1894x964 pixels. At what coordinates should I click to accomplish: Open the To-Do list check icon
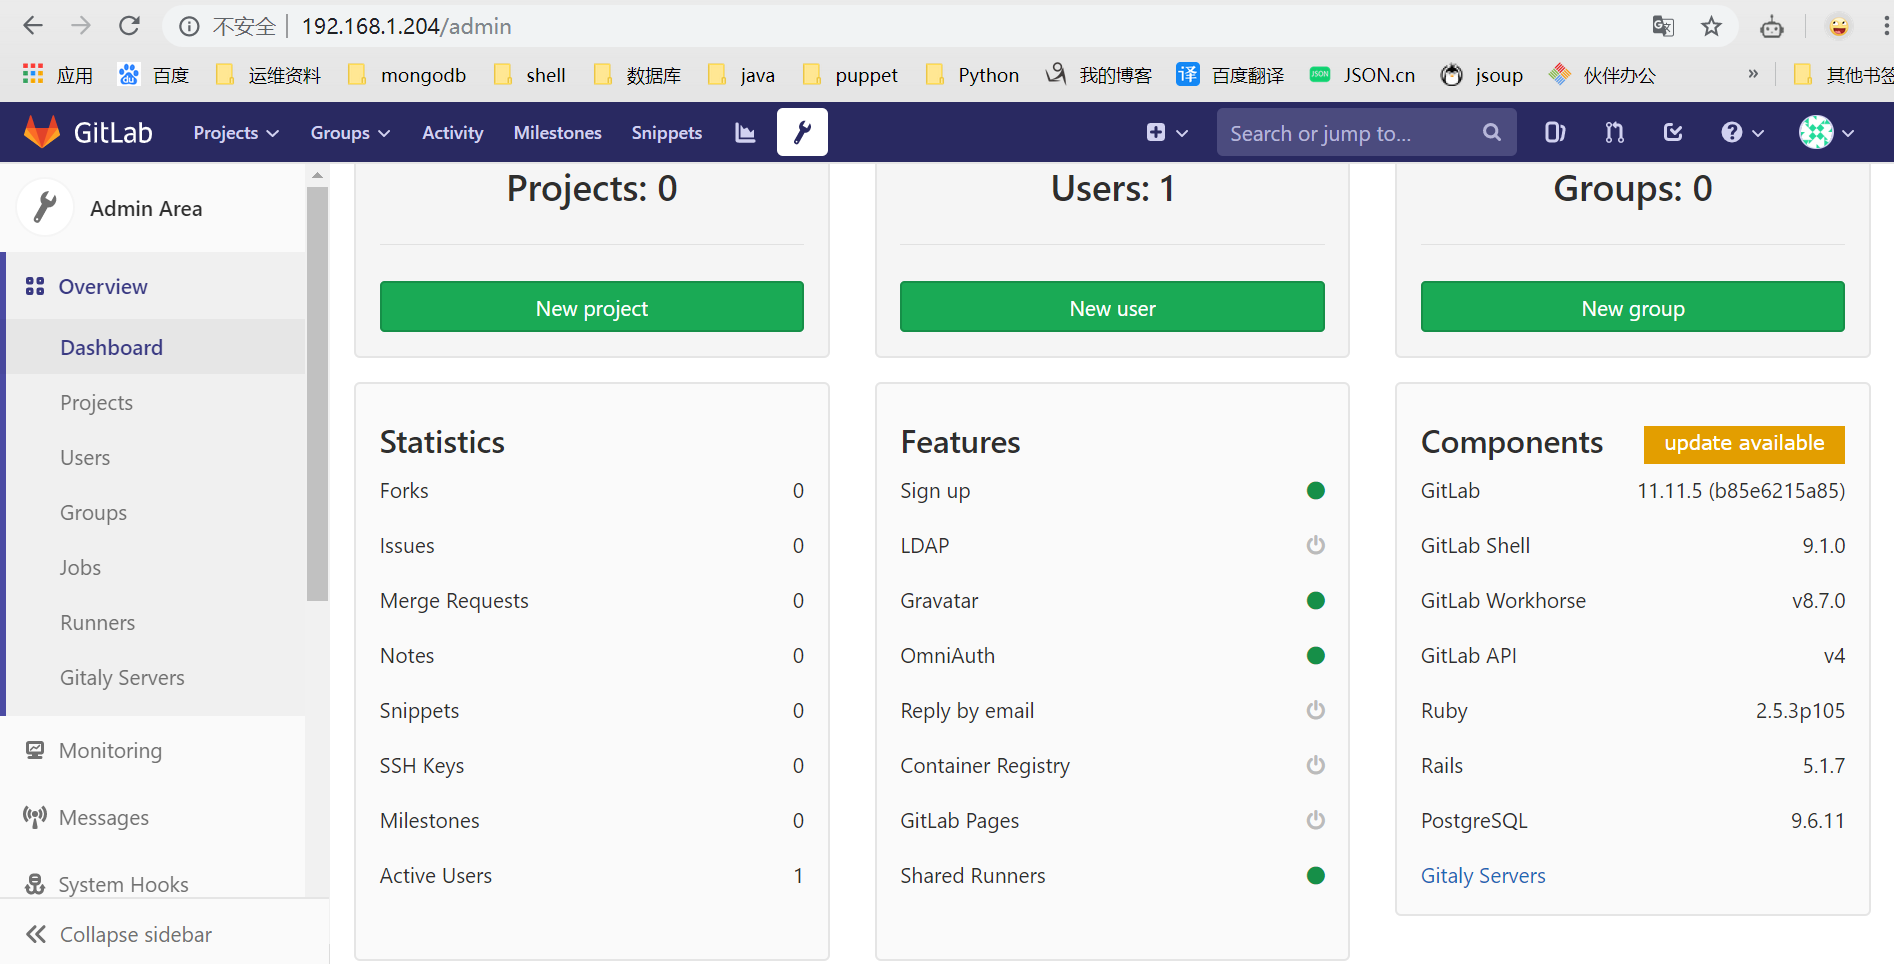pos(1673,132)
